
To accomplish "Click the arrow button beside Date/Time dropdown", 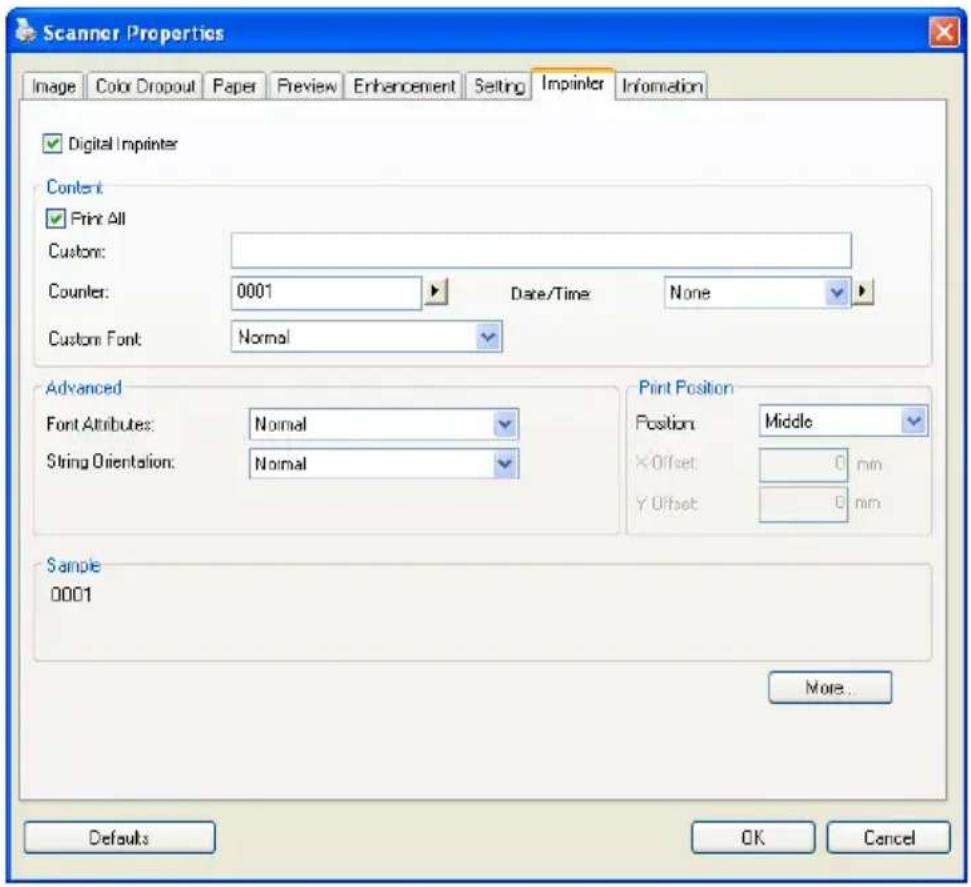I will point(863,291).
